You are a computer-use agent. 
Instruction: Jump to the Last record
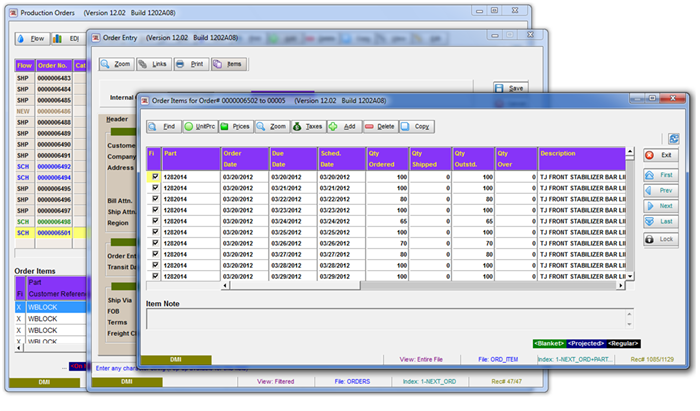(x=661, y=222)
